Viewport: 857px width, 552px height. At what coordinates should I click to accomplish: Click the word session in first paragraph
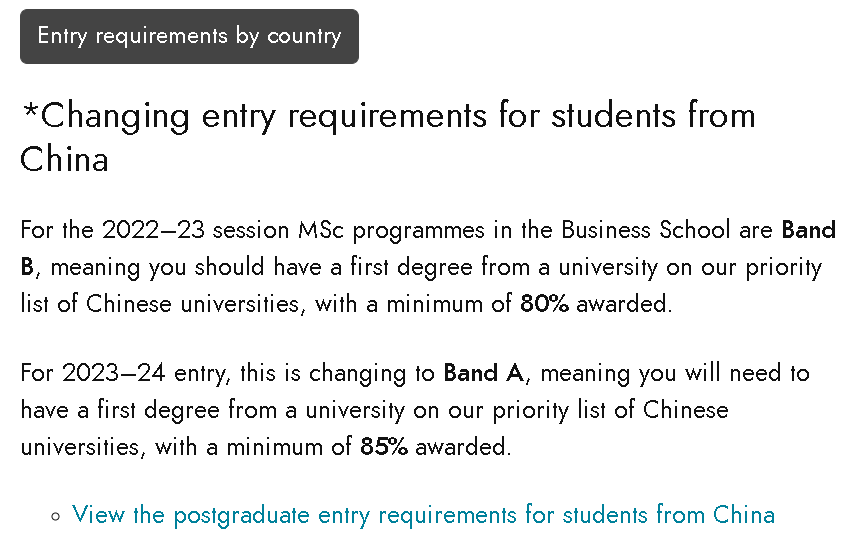coord(251,230)
